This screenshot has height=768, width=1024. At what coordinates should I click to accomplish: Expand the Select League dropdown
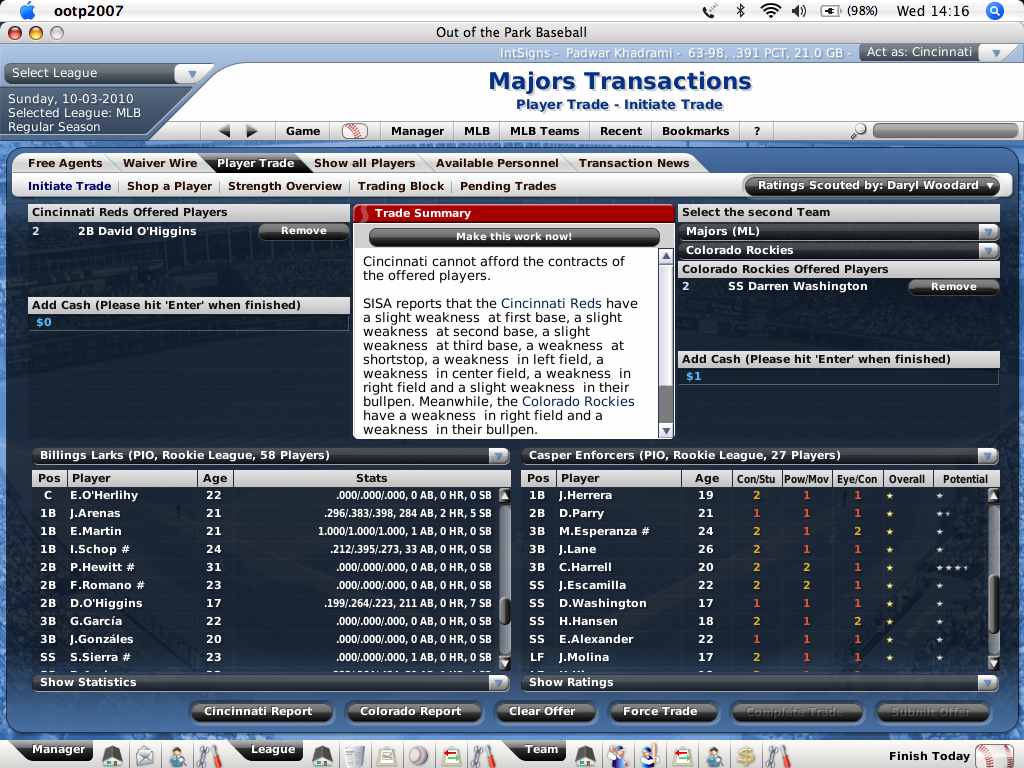192,74
